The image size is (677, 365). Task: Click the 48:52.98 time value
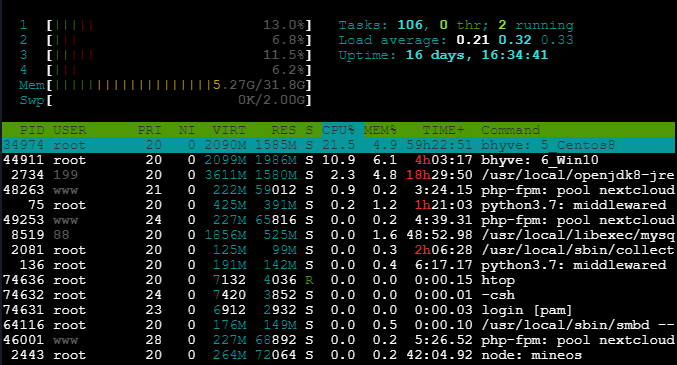439,235
